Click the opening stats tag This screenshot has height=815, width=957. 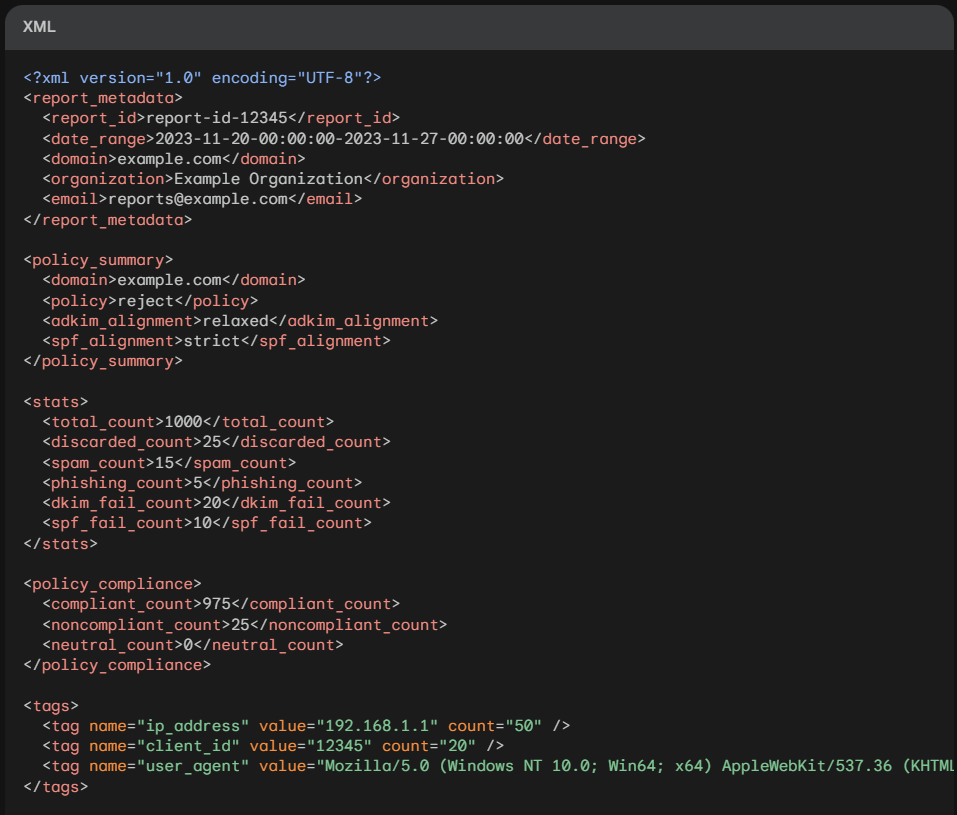click(x=56, y=402)
